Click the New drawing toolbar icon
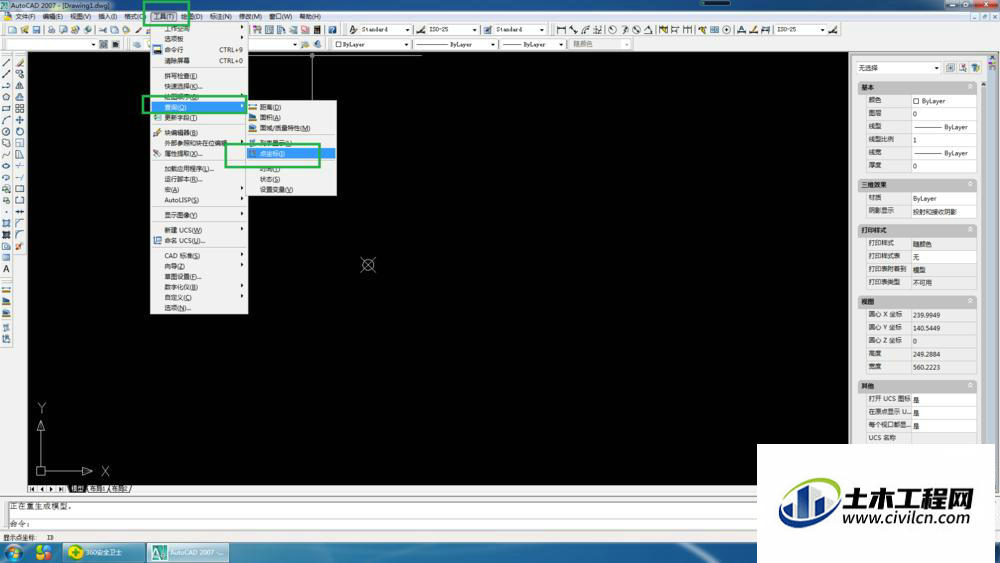1000x563 pixels. tap(11, 30)
